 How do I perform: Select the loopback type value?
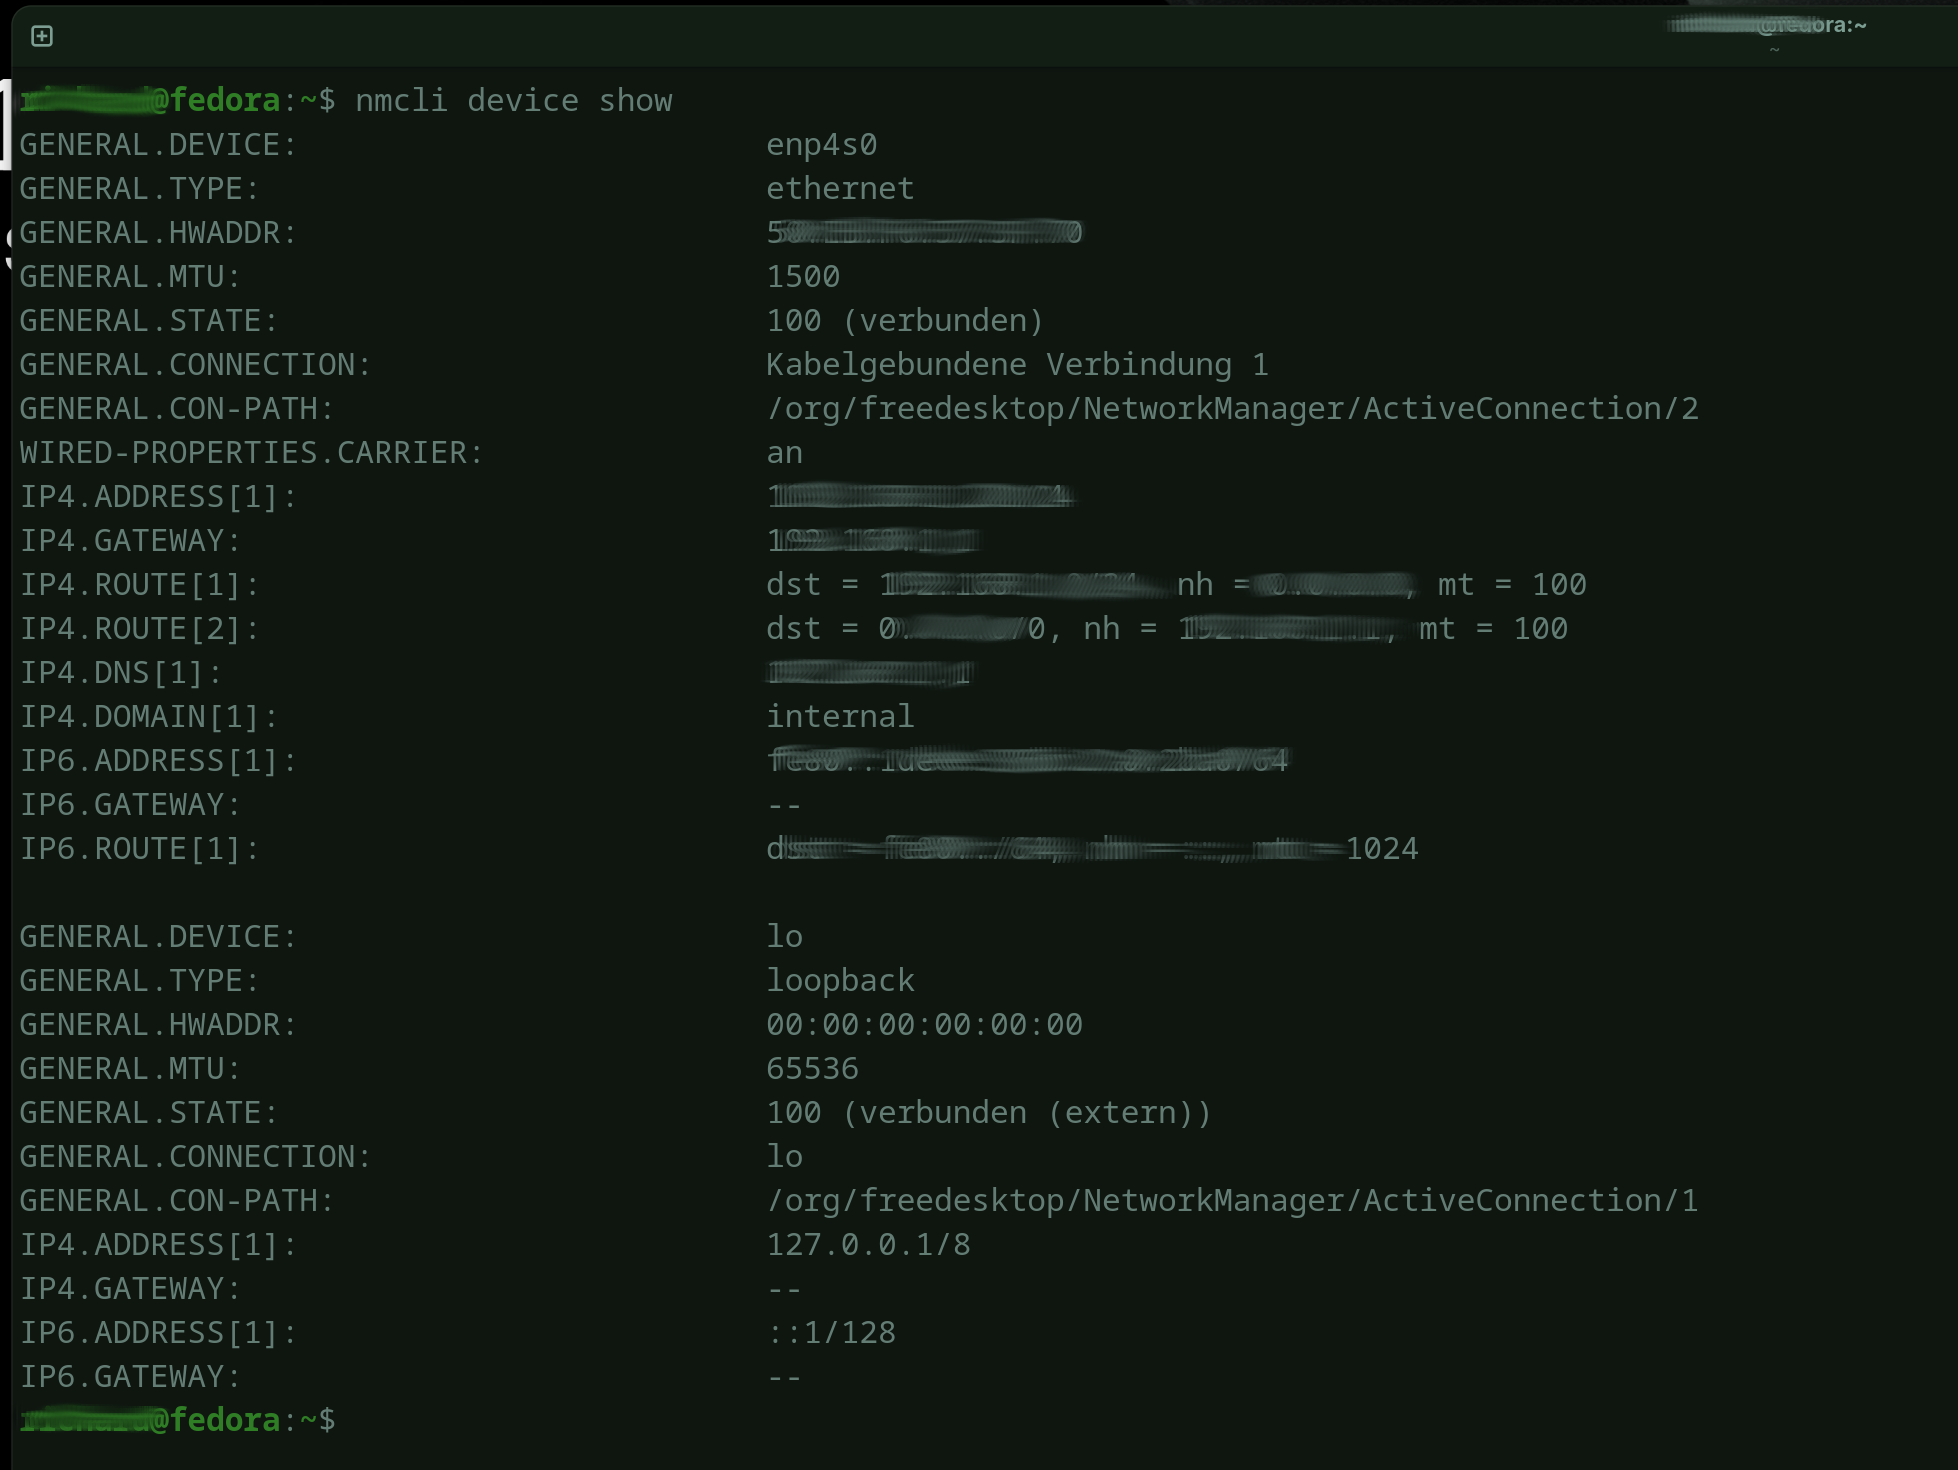point(840,981)
